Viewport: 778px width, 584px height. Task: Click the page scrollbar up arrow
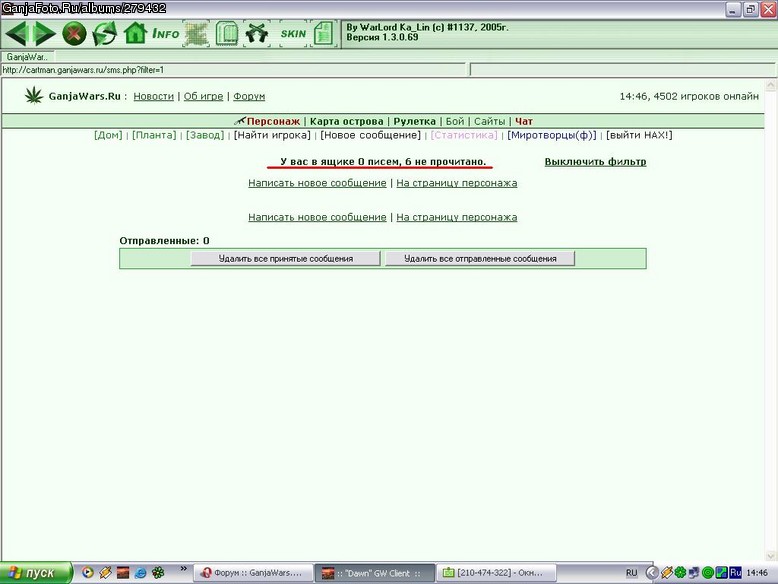771,85
